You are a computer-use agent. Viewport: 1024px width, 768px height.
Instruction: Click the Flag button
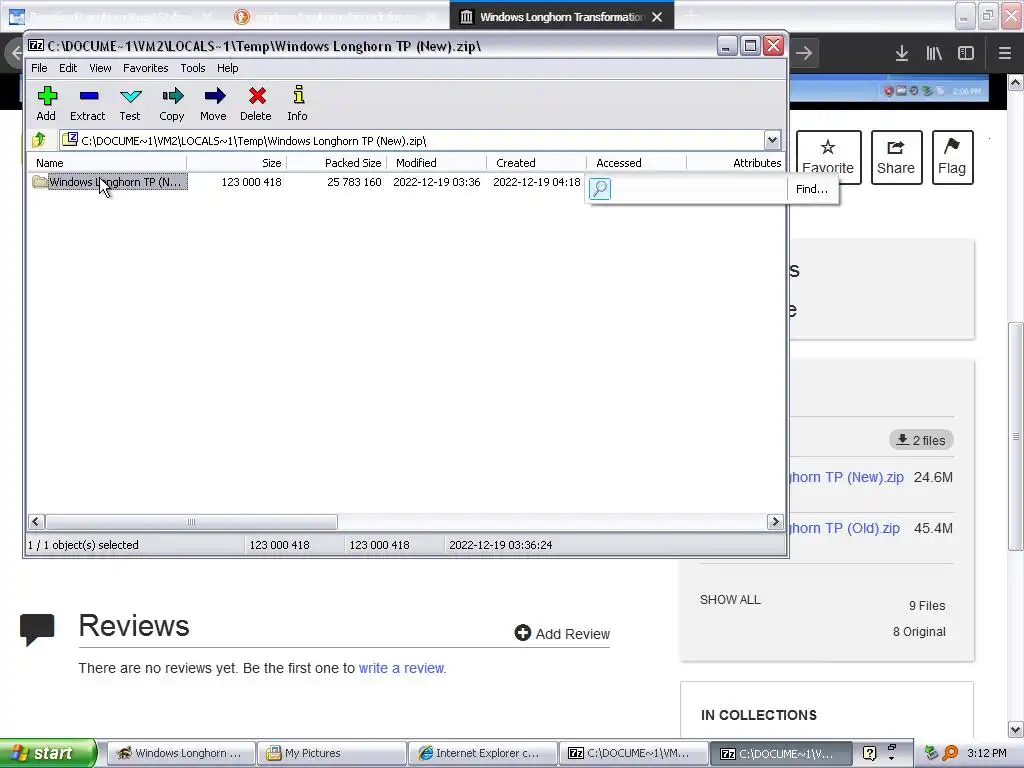tap(952, 157)
